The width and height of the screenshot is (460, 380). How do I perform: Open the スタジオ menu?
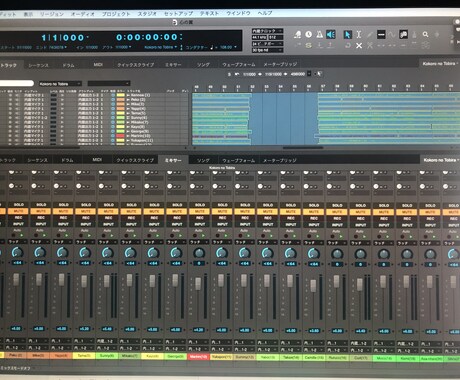pos(147,14)
